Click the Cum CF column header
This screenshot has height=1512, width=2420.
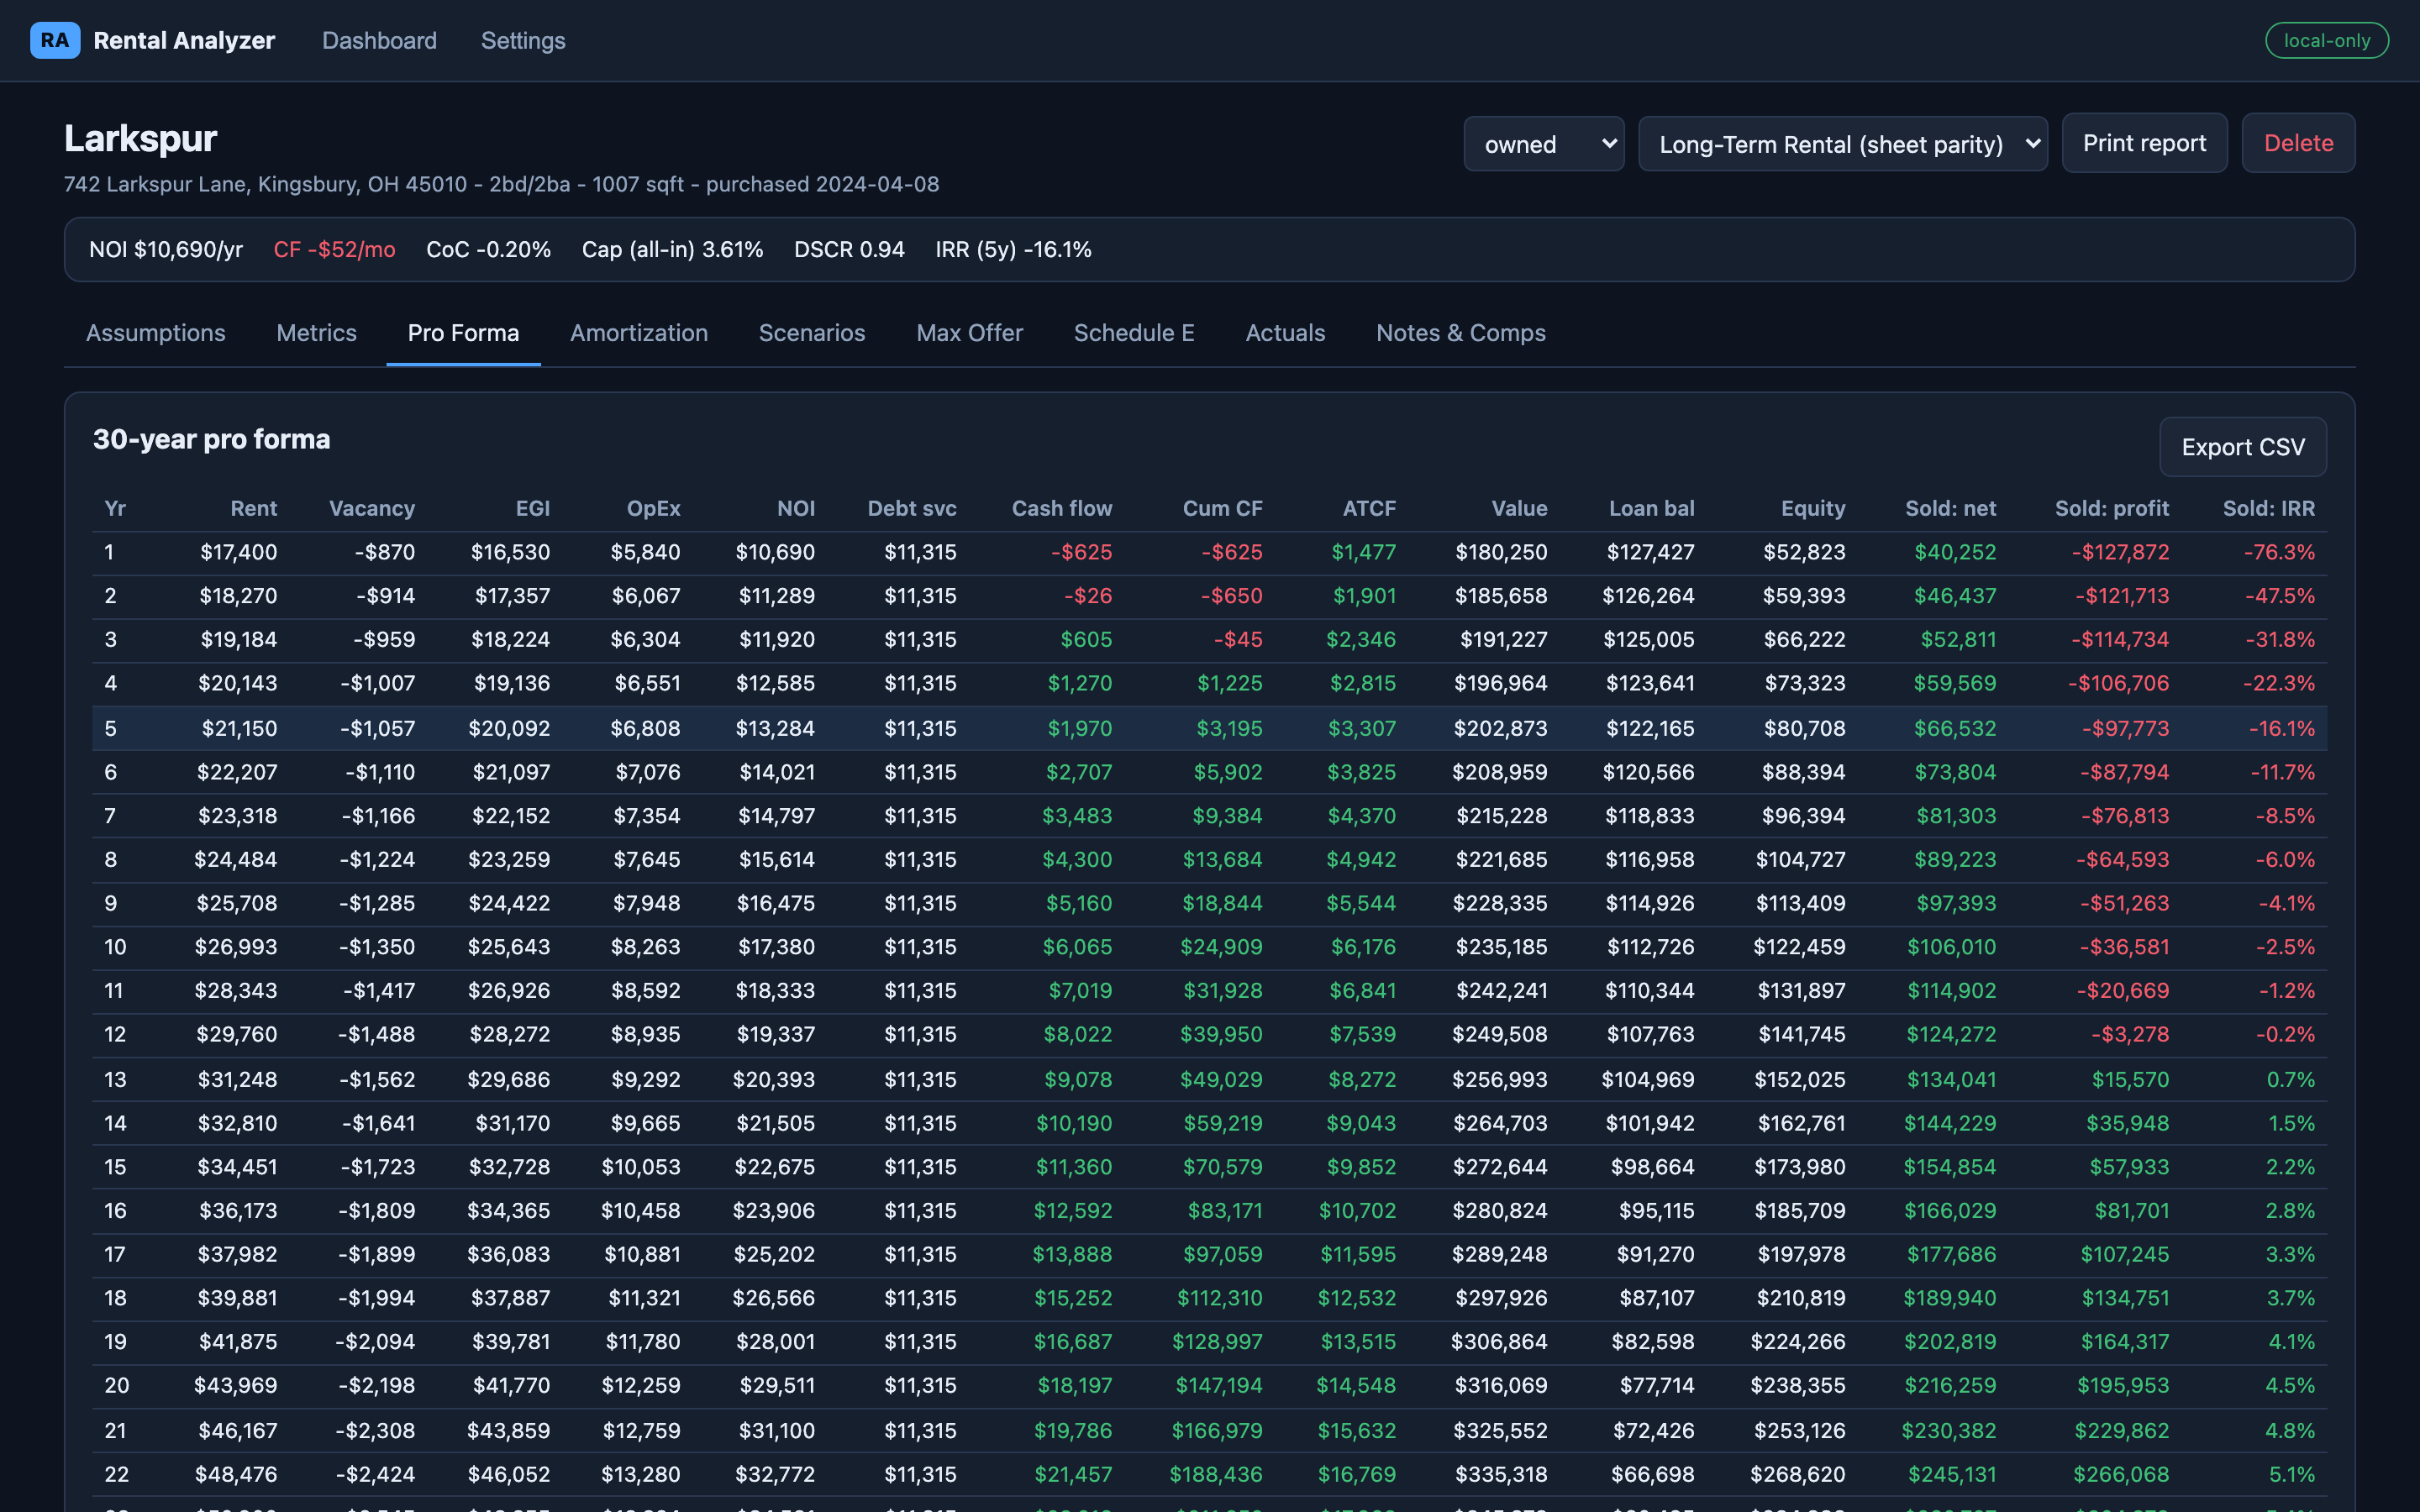click(x=1223, y=508)
